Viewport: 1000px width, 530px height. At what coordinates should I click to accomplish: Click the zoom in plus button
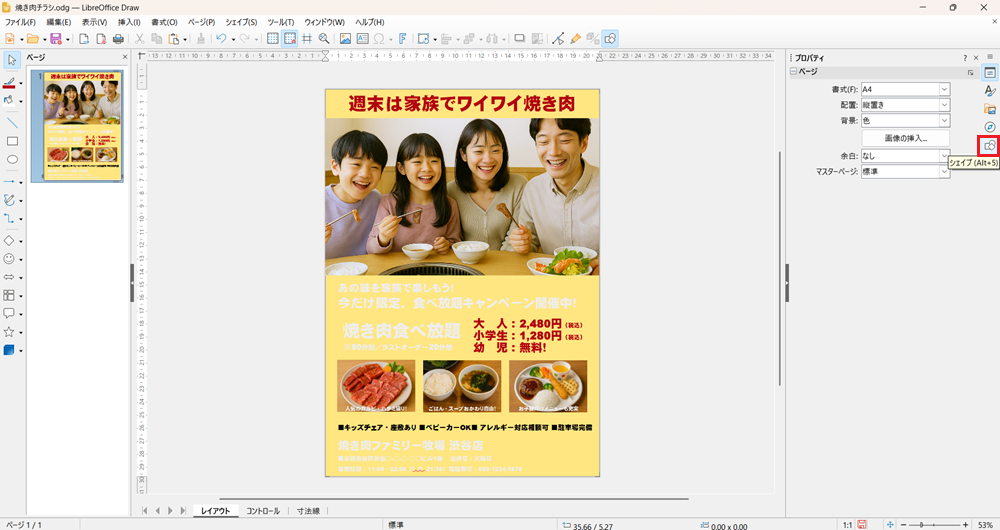[966, 525]
